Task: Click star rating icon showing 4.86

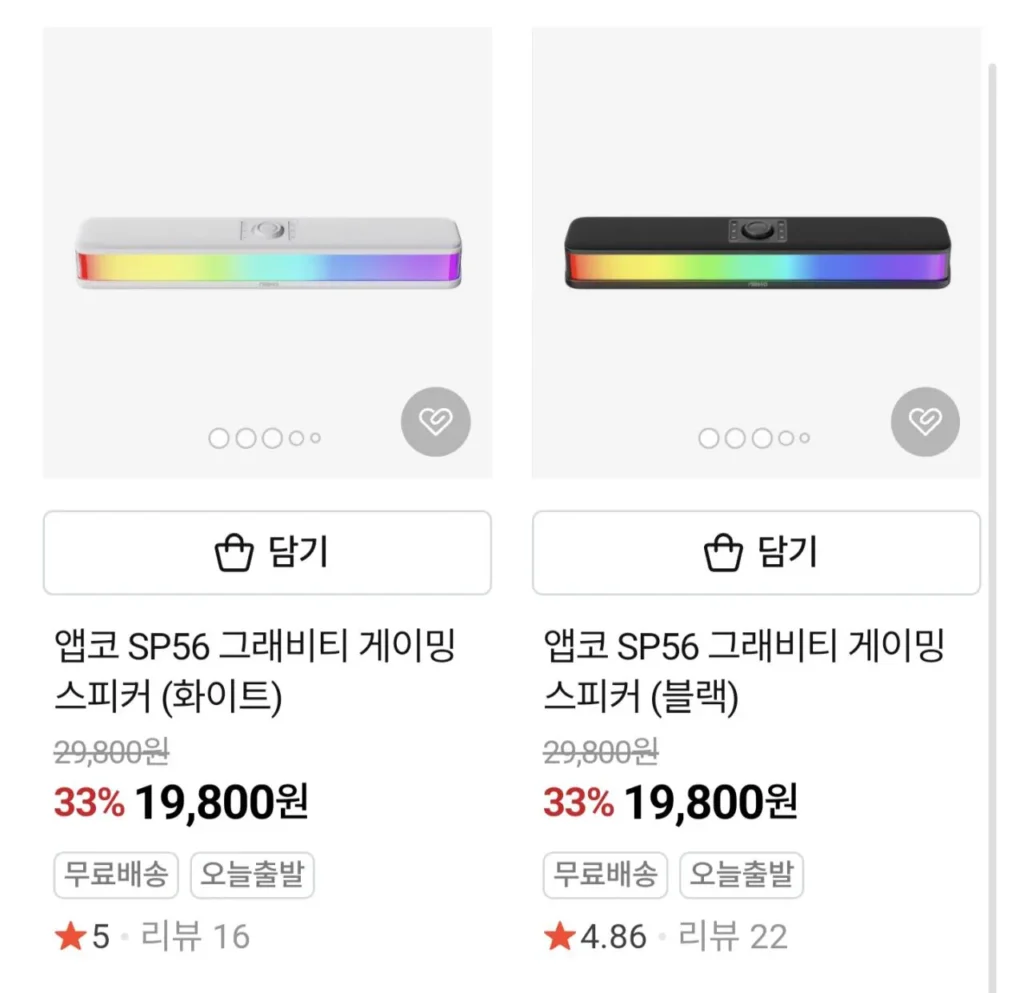Action: tap(559, 937)
